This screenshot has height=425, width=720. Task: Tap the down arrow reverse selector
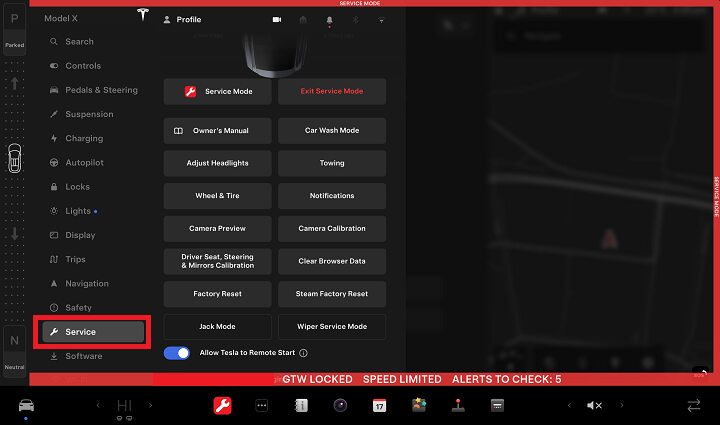tap(15, 234)
